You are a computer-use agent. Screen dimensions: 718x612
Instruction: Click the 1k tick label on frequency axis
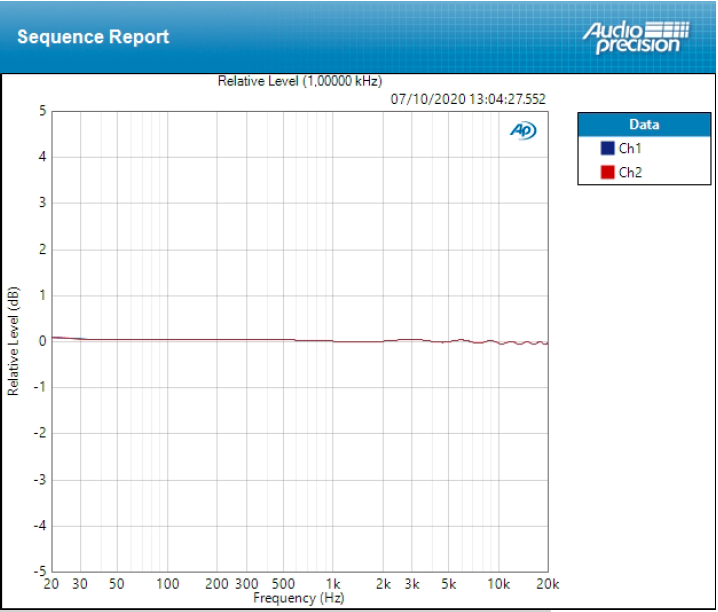point(333,584)
